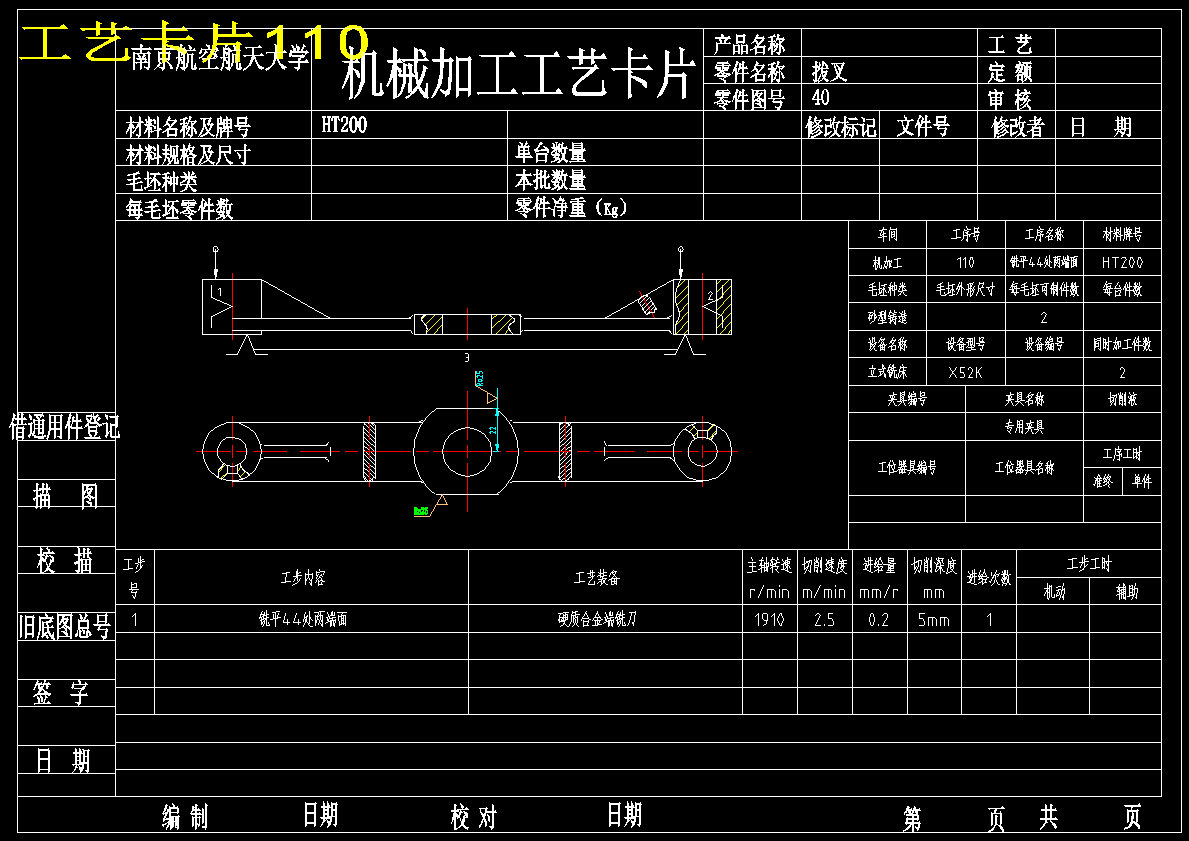Click the 零件名称 label
The width and height of the screenshot is (1189, 841).
pos(749,72)
